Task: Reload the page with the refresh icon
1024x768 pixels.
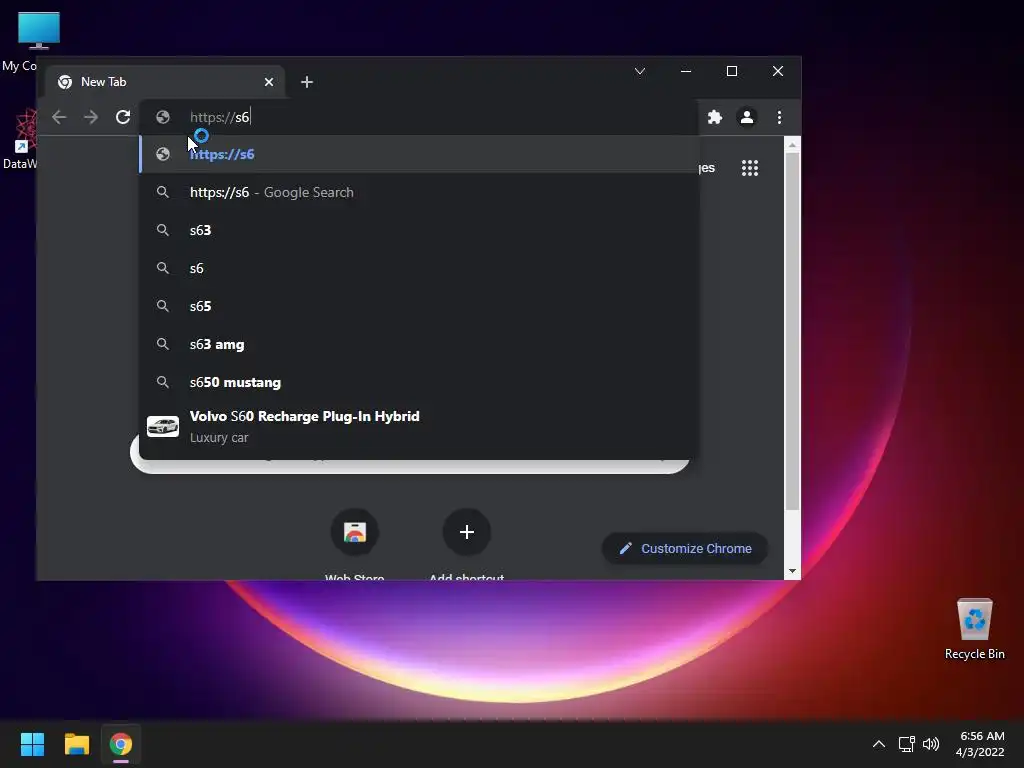Action: (123, 117)
